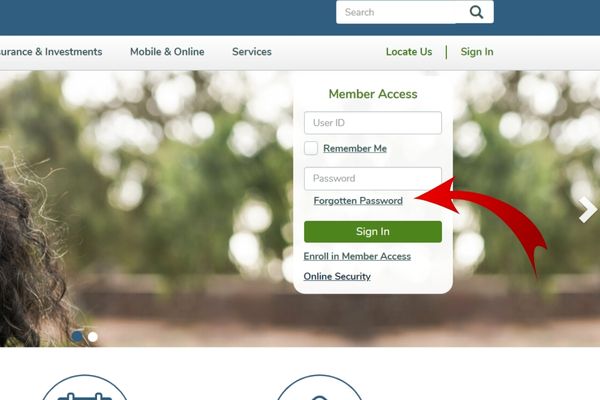The image size is (600, 400).
Task: Click Locate Us in navigation
Action: [409, 52]
